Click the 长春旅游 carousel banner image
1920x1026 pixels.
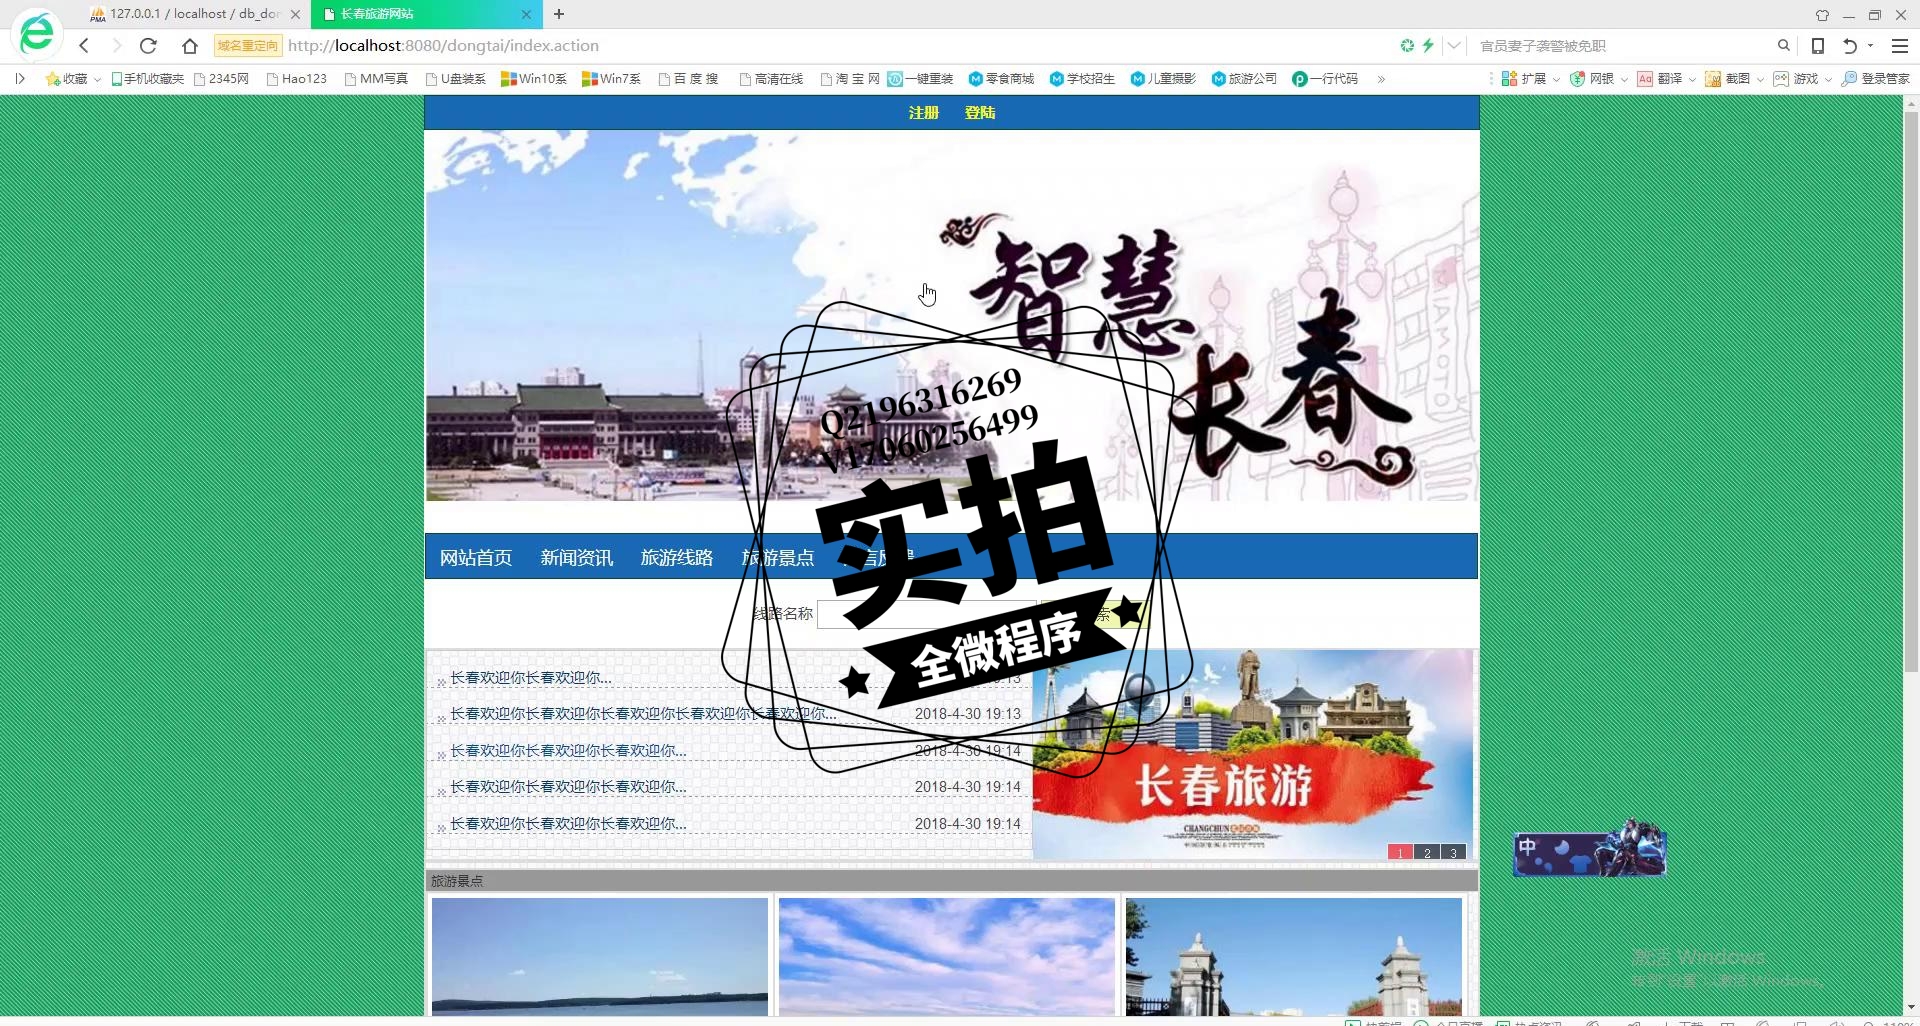pyautogui.click(x=1252, y=755)
